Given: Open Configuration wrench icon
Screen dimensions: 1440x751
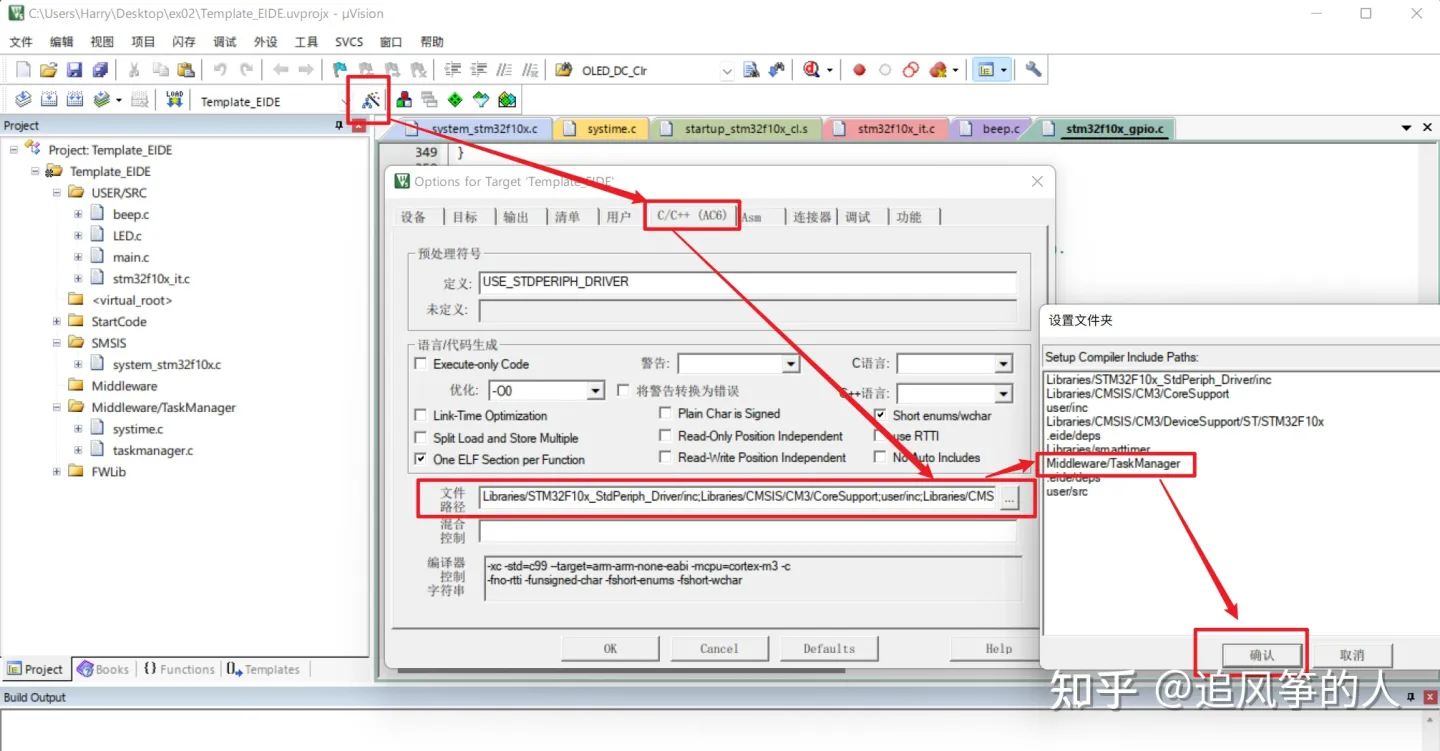Looking at the screenshot, I should point(1033,70).
